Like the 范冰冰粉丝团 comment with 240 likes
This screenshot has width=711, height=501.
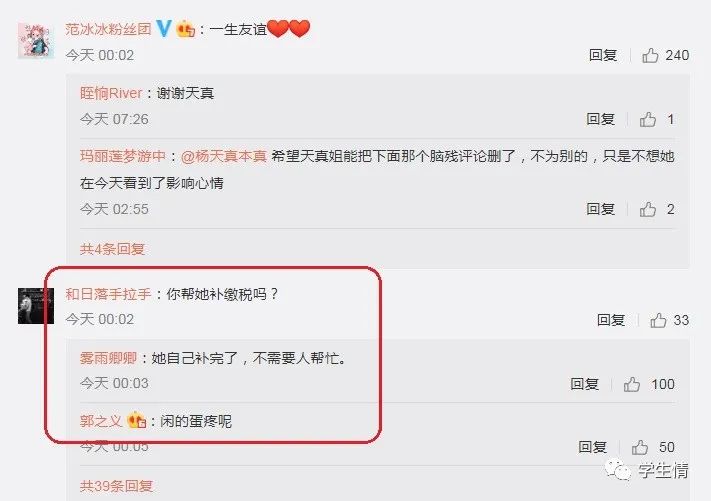[650, 55]
